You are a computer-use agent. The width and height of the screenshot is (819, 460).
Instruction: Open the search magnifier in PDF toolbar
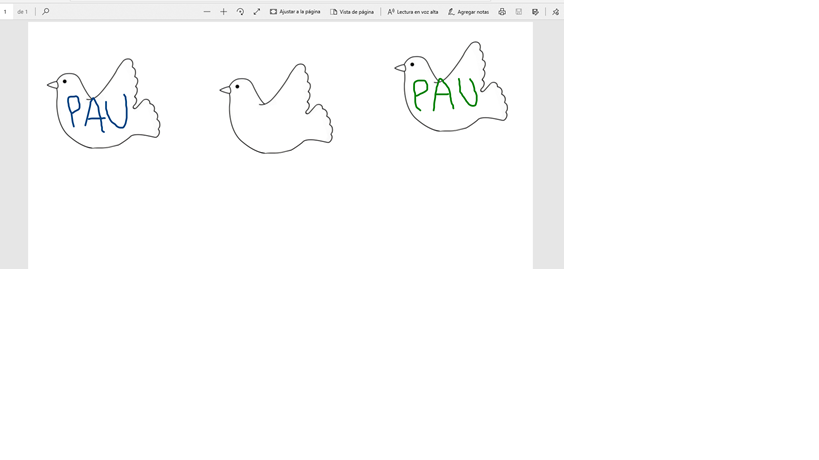pyautogui.click(x=45, y=12)
